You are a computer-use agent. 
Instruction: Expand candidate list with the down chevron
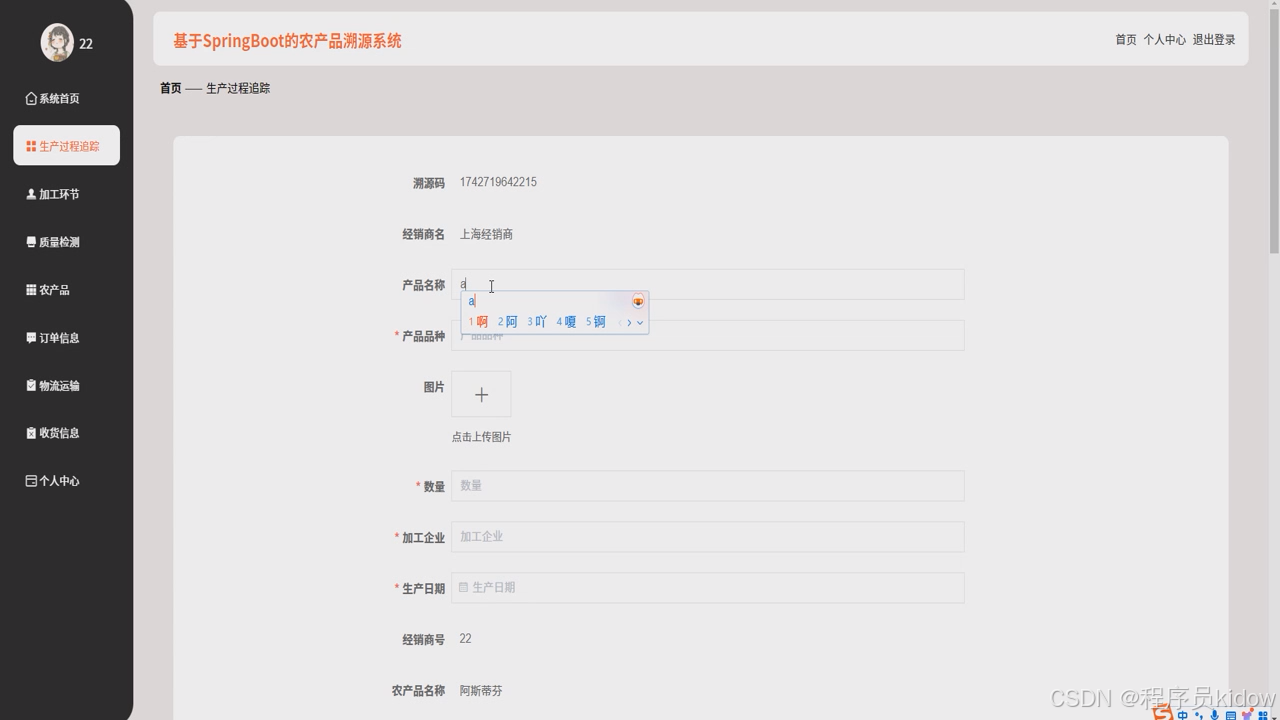point(640,322)
